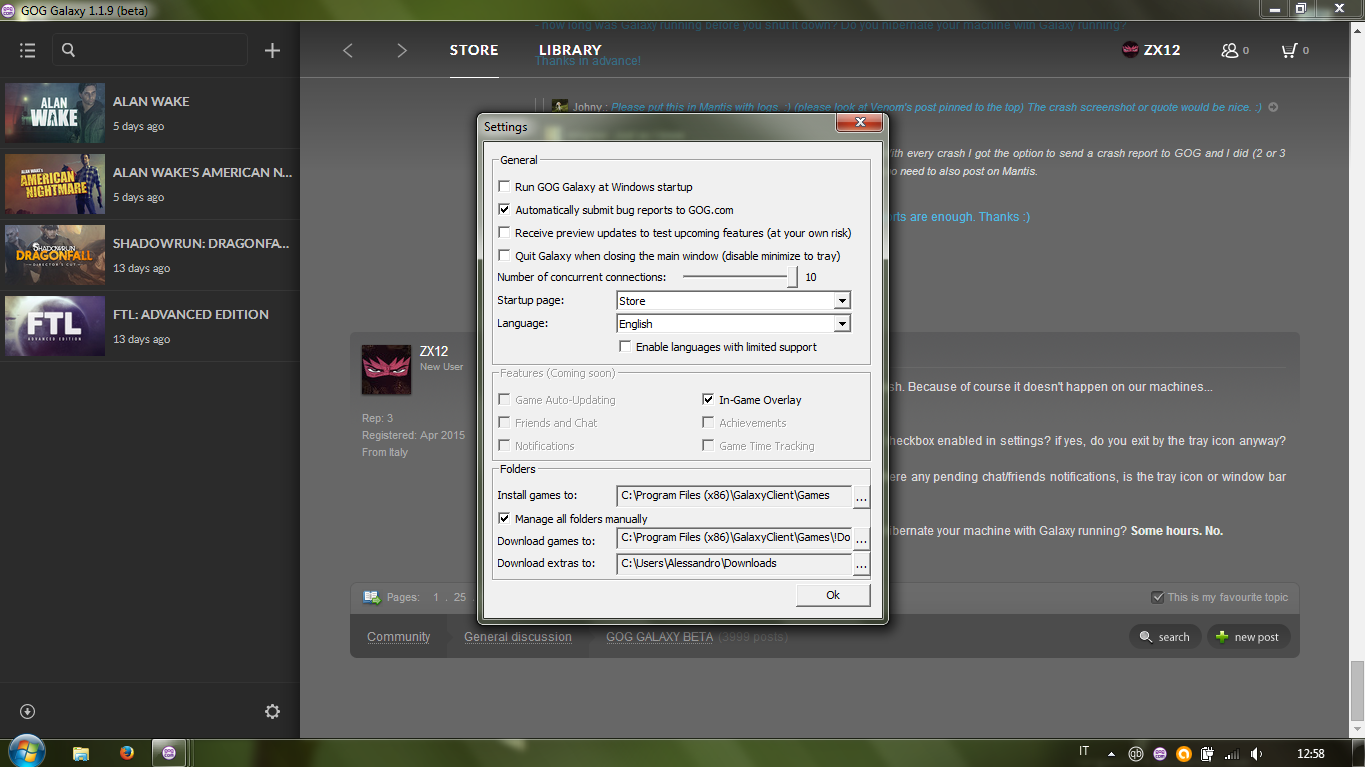Browse for the Download extras folder

pyautogui.click(x=861, y=565)
